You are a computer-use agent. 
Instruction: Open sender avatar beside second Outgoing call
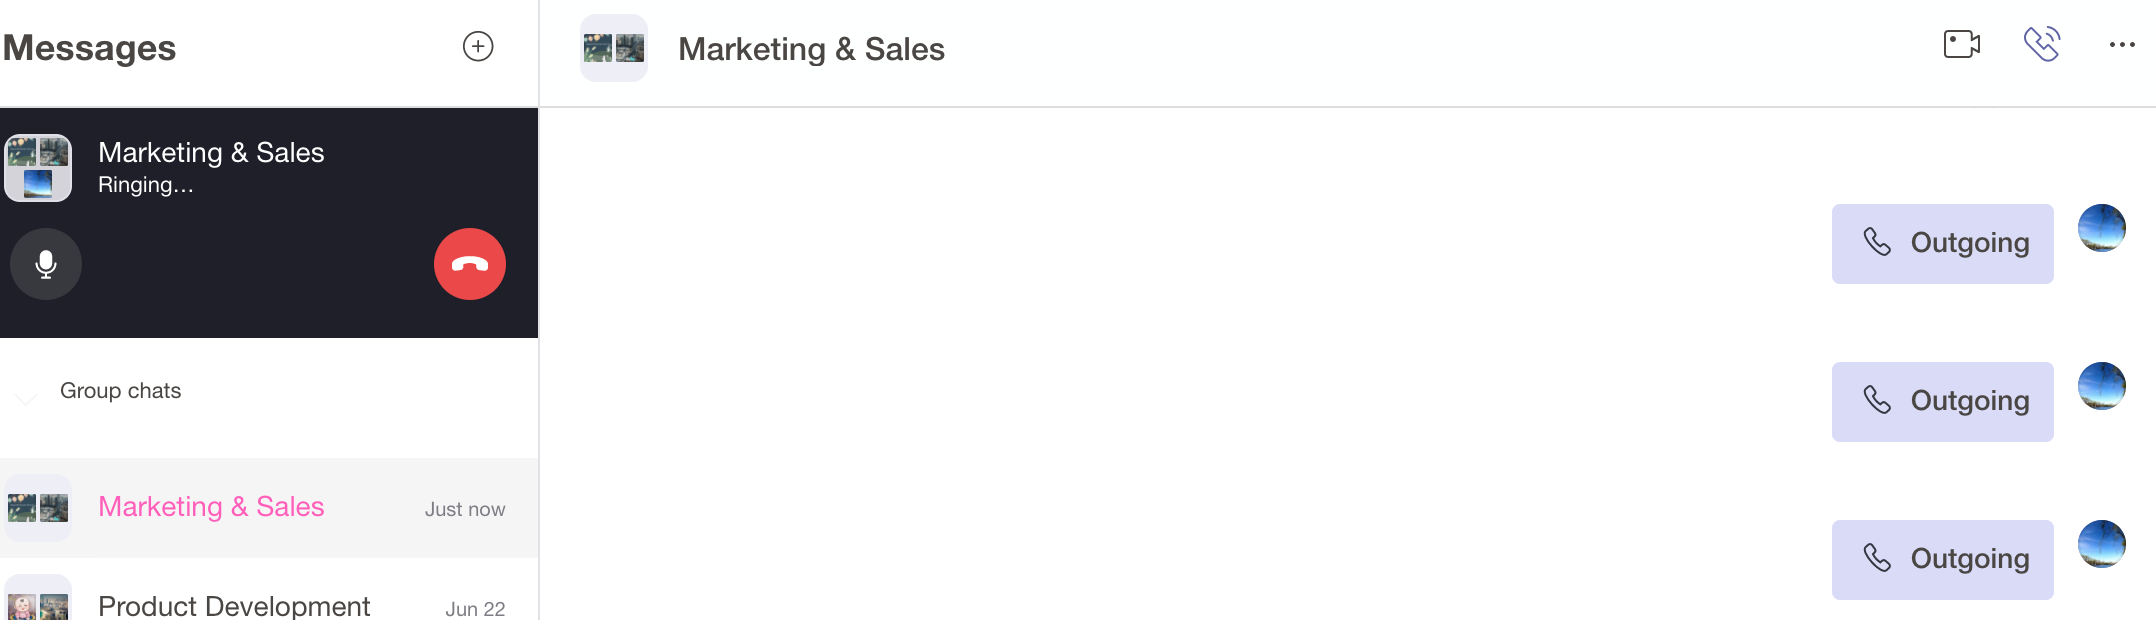click(2102, 386)
